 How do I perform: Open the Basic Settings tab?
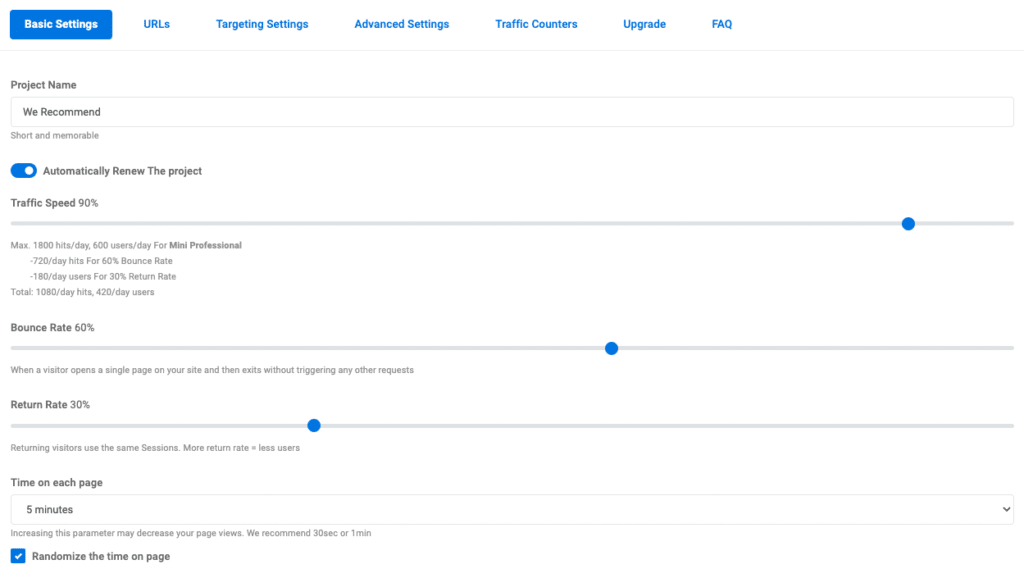pyautogui.click(x=61, y=24)
